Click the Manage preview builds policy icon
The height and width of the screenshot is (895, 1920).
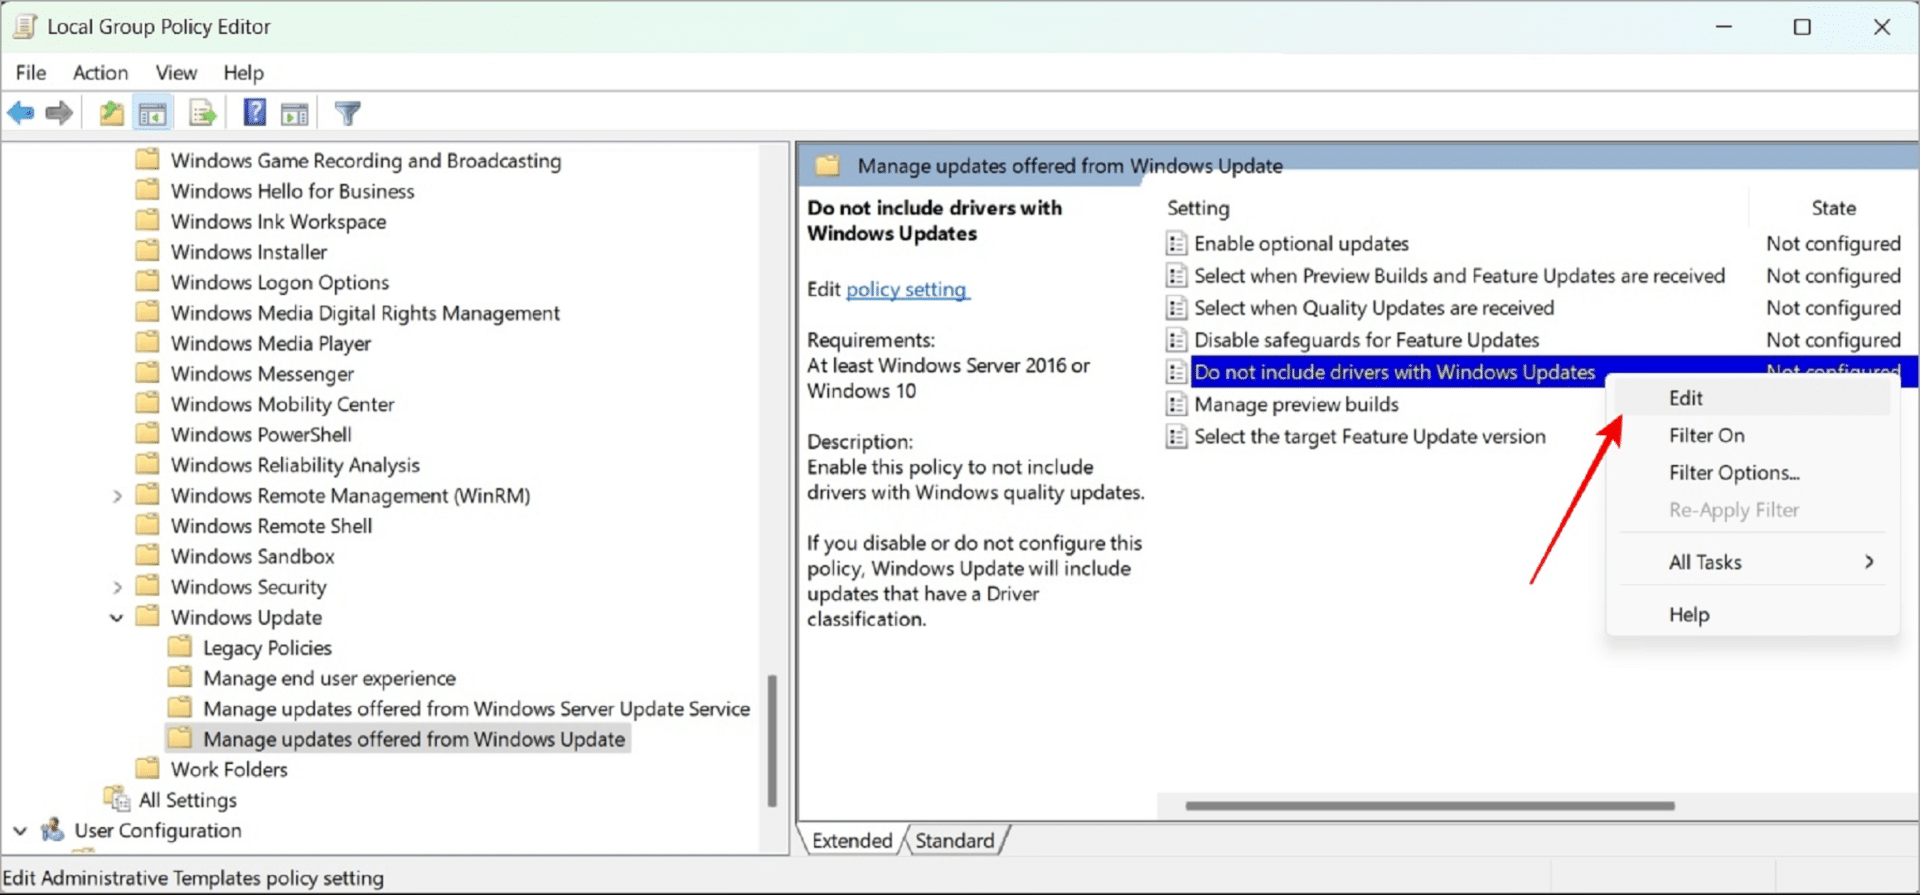click(x=1177, y=404)
